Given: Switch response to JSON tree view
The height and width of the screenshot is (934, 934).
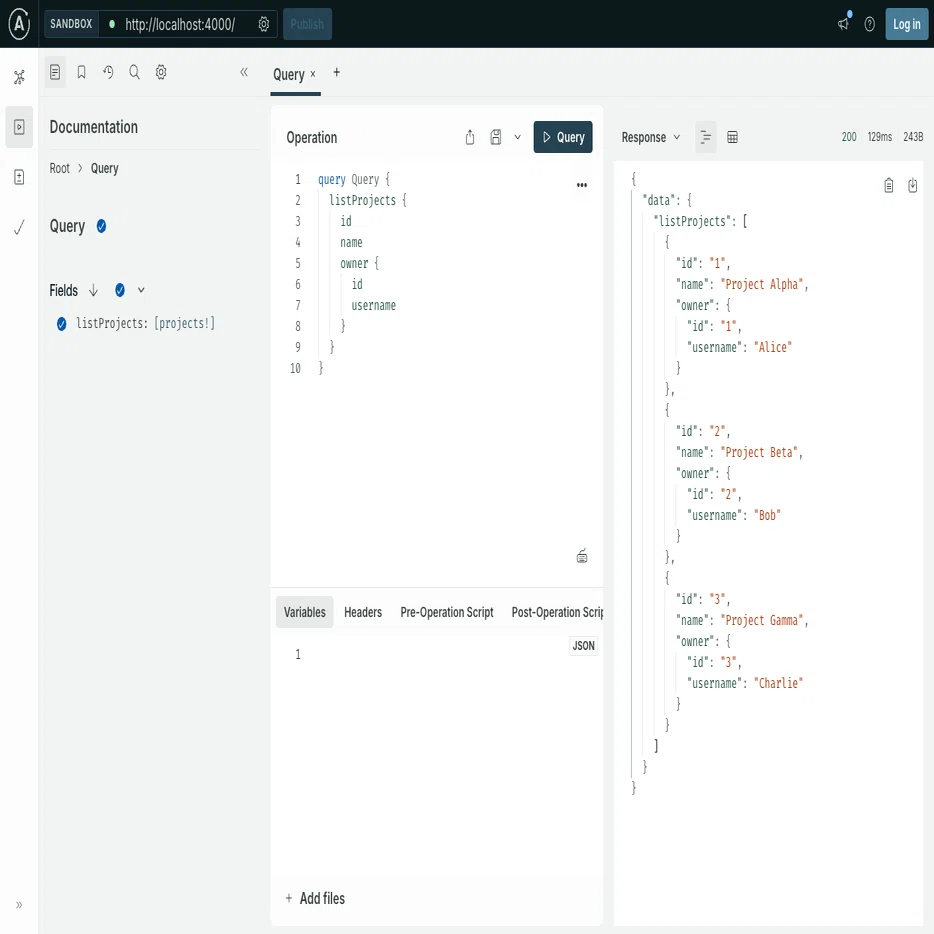Looking at the screenshot, I should (706, 138).
